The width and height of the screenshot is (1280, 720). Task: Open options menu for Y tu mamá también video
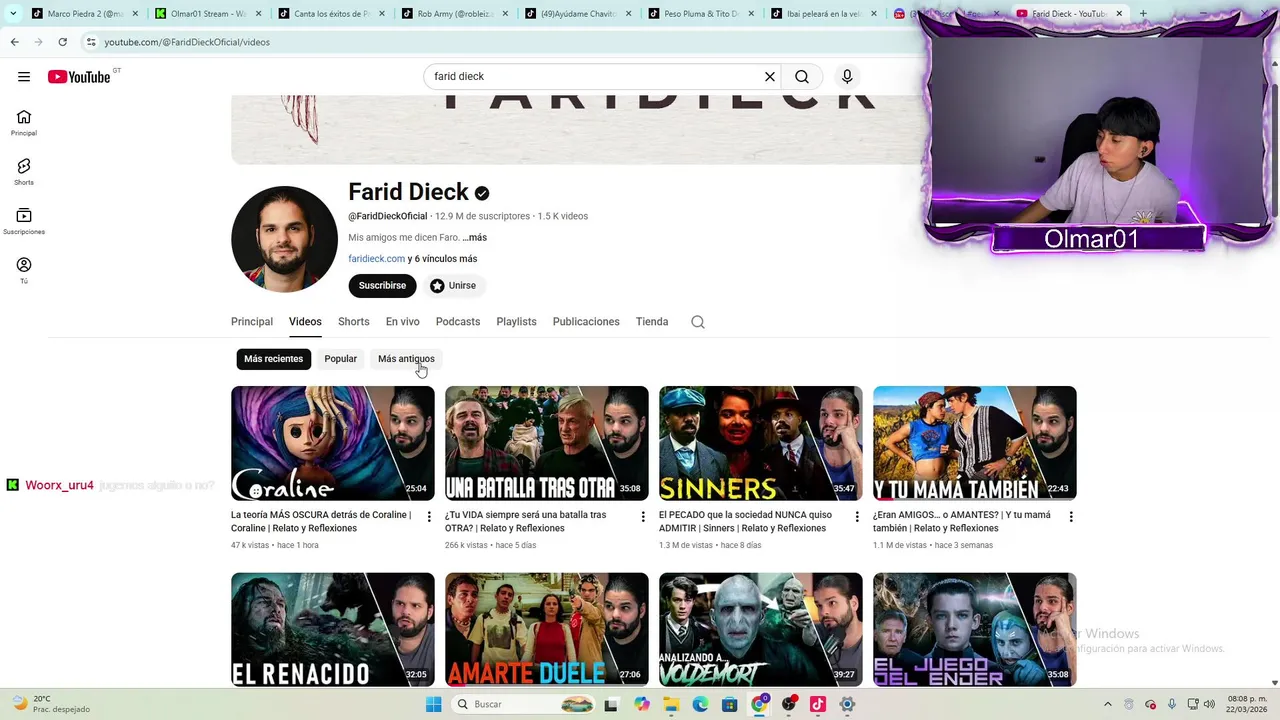1071,517
